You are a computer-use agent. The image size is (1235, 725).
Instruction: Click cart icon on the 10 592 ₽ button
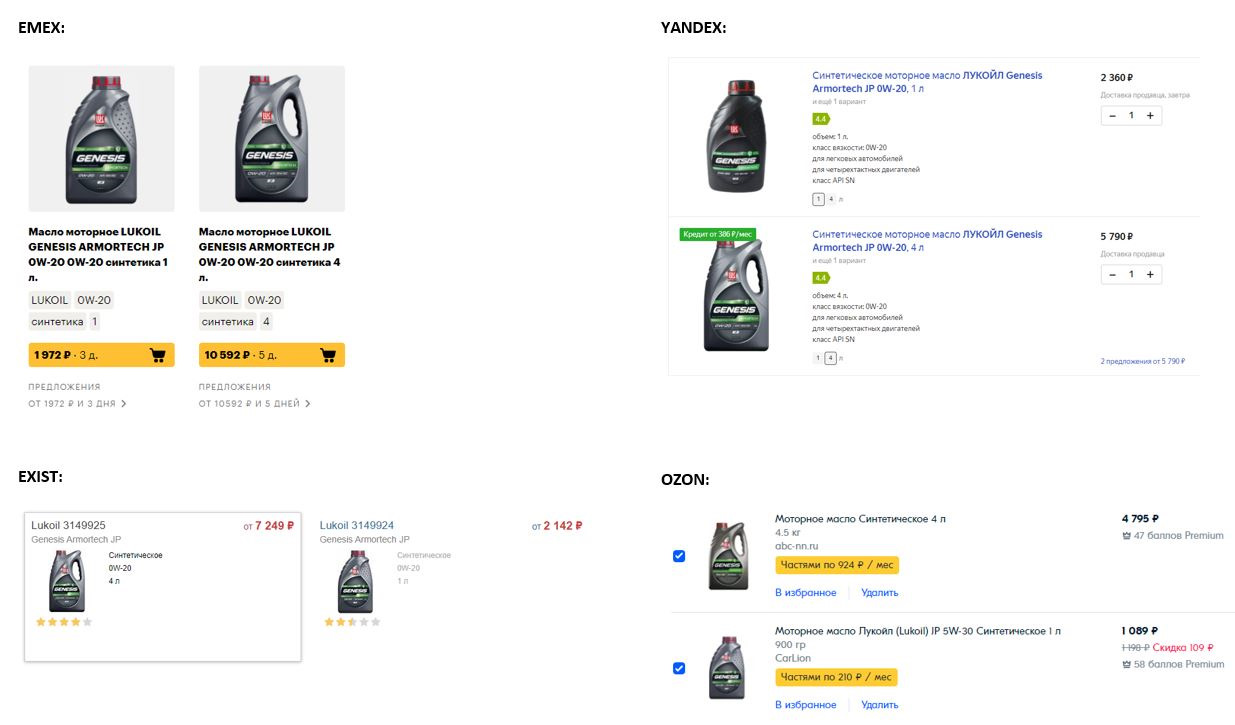click(x=327, y=355)
